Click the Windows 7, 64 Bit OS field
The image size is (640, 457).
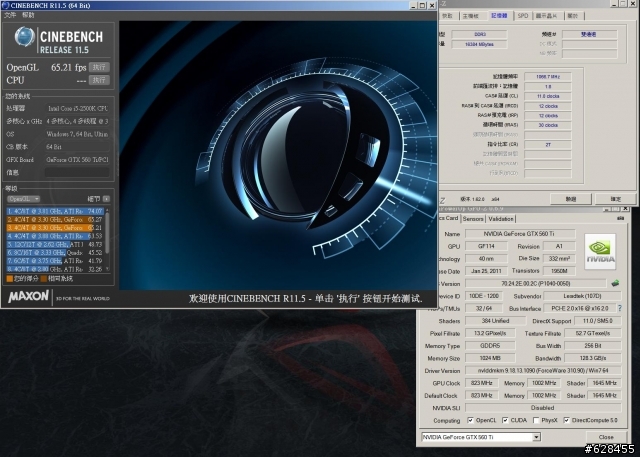[77, 134]
